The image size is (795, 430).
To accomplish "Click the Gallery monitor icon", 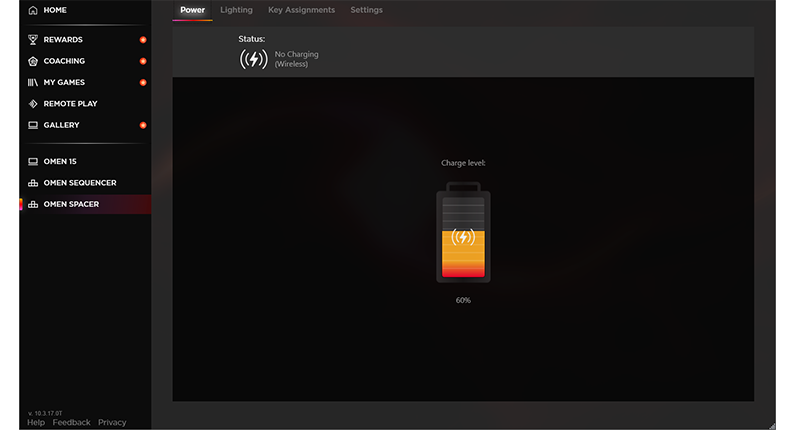I will [x=33, y=125].
